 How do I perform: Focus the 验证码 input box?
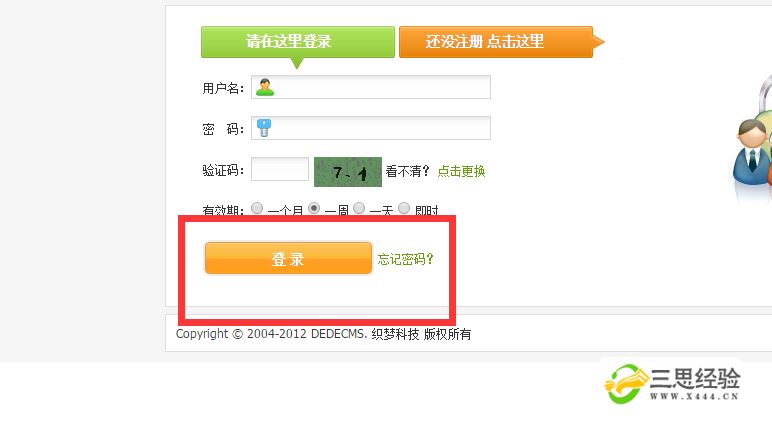click(280, 169)
